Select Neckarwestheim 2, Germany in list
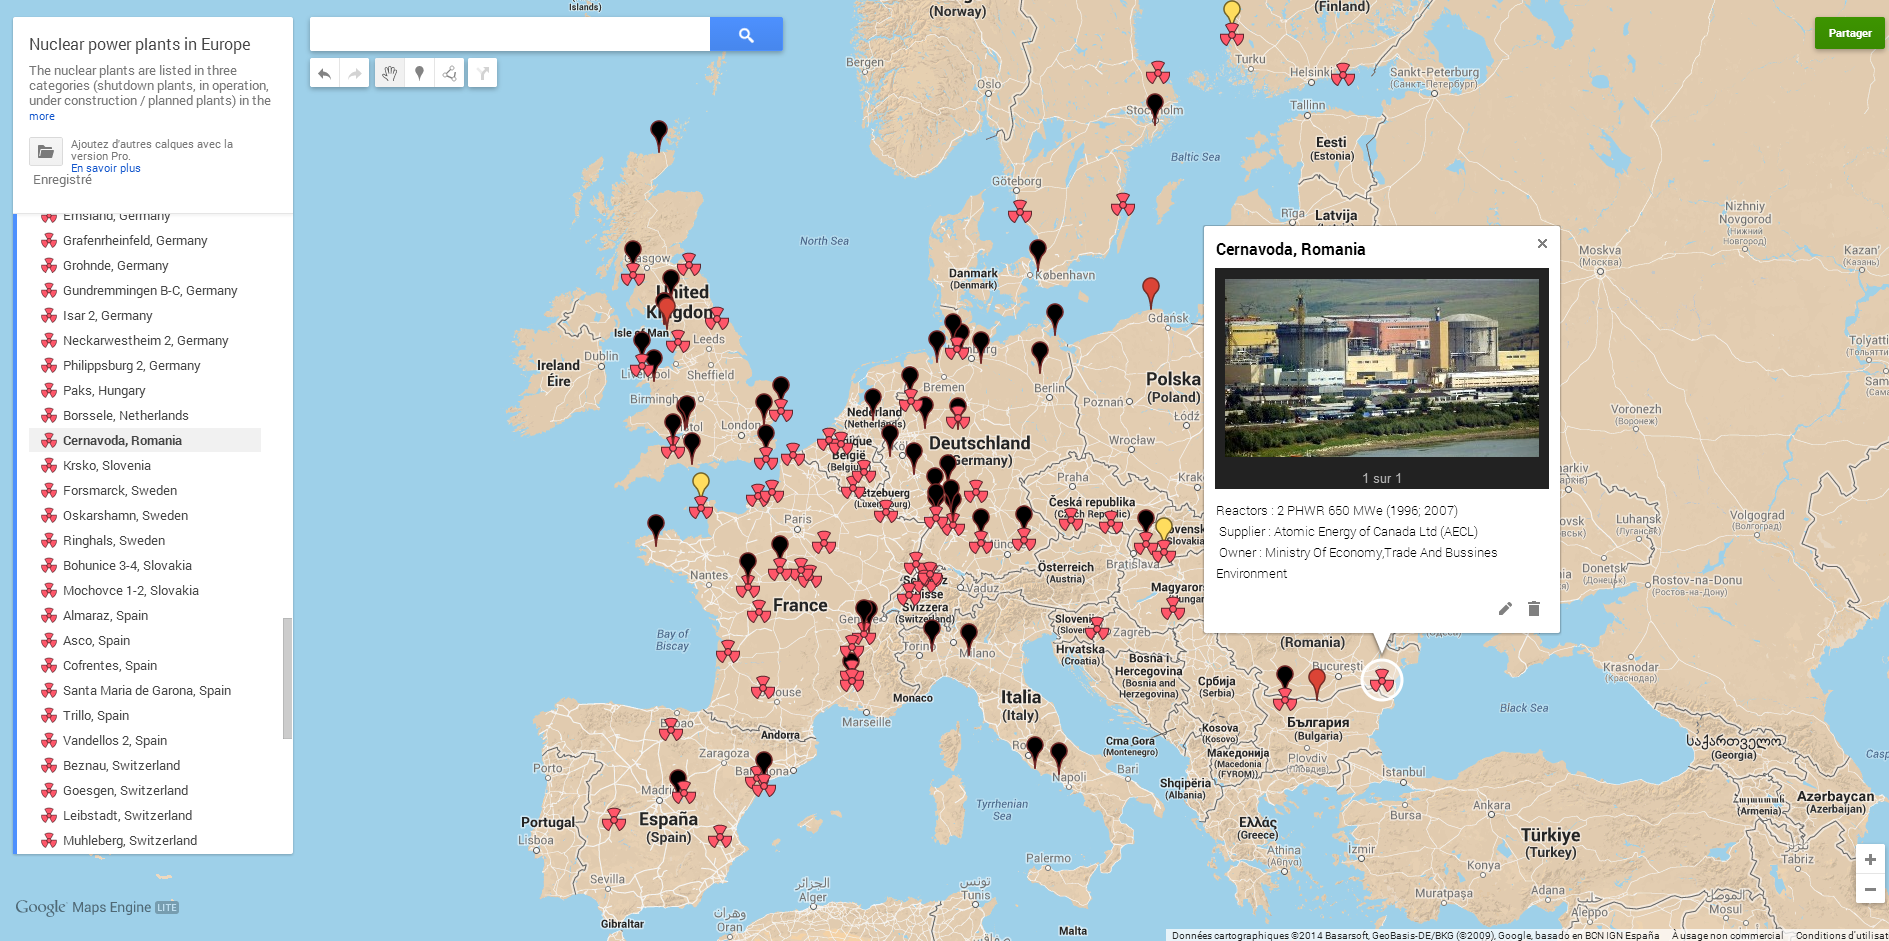Screen dimensions: 1889x941 tap(145, 340)
